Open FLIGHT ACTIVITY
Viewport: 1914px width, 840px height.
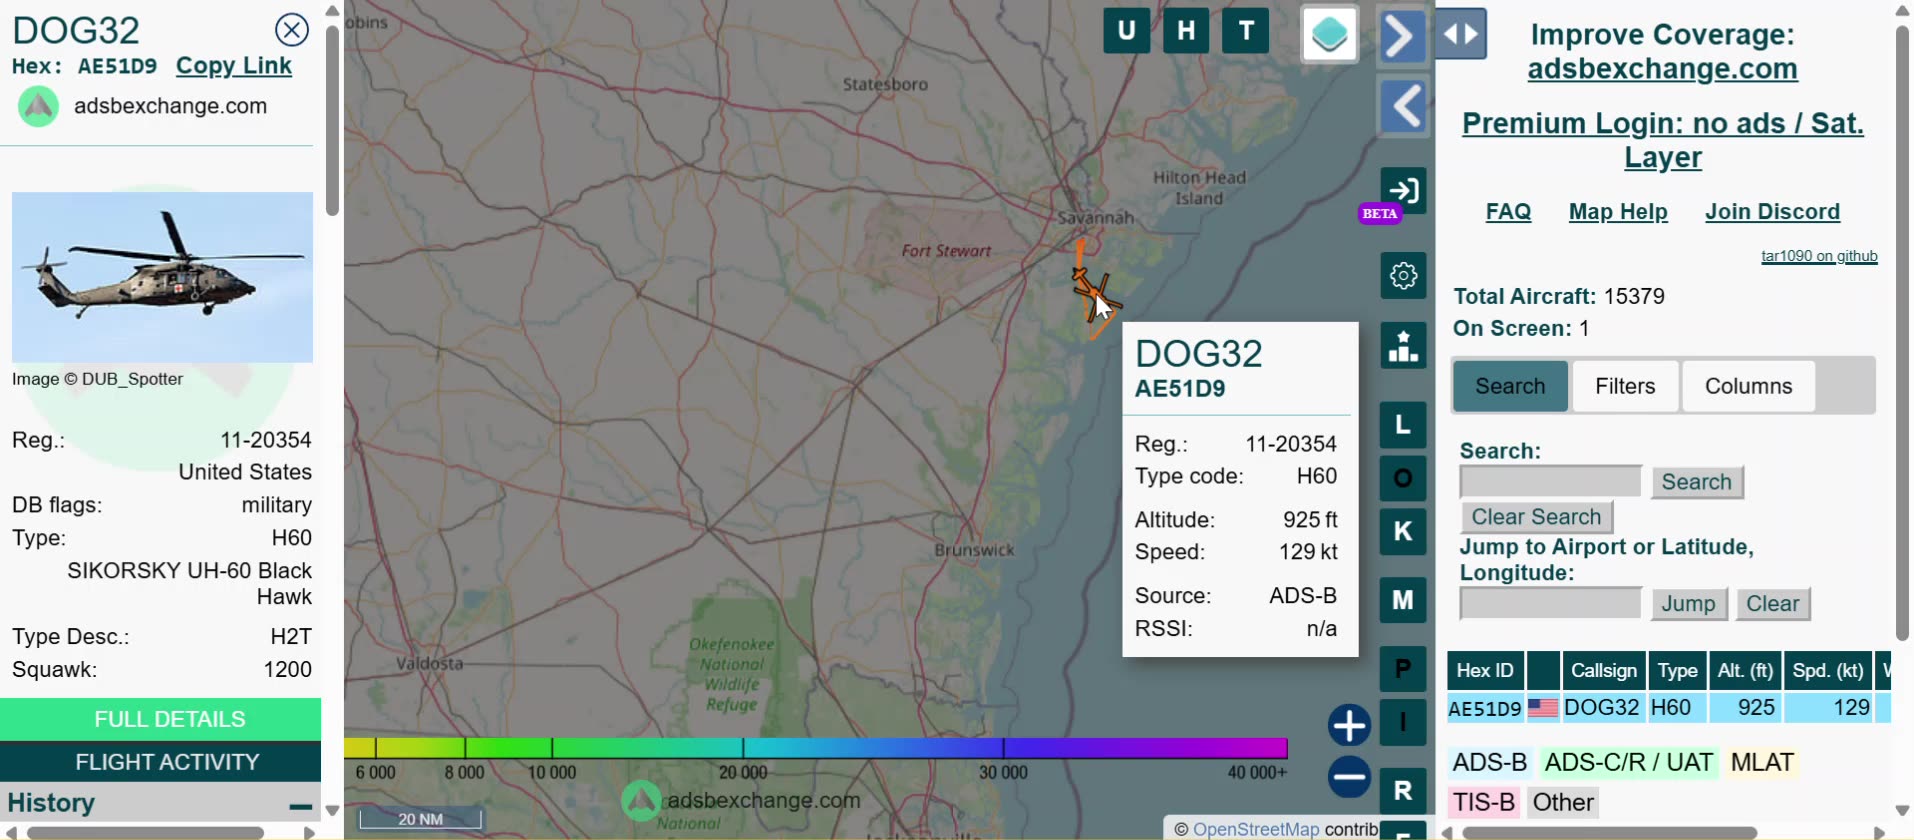pos(160,762)
